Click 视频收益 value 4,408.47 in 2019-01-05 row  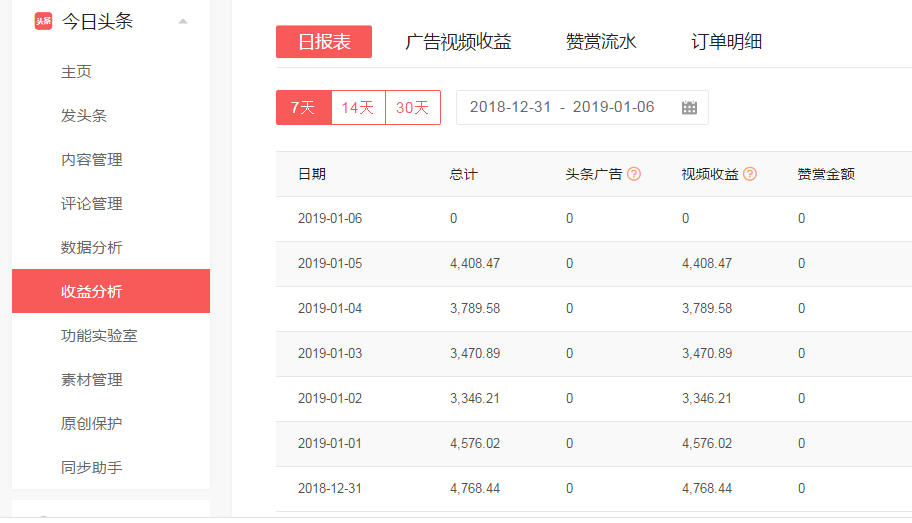707,263
